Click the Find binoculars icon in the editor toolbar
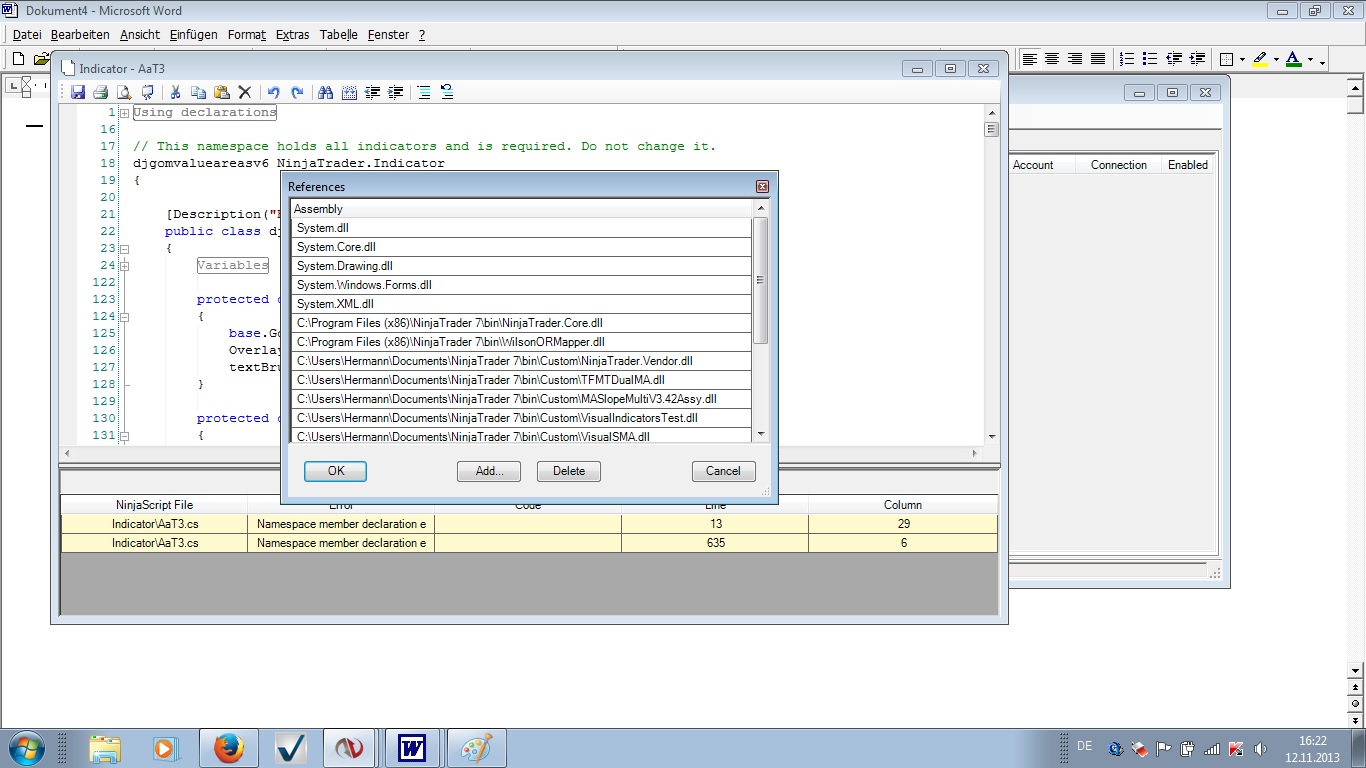The height and width of the screenshot is (768, 1366). [325, 92]
